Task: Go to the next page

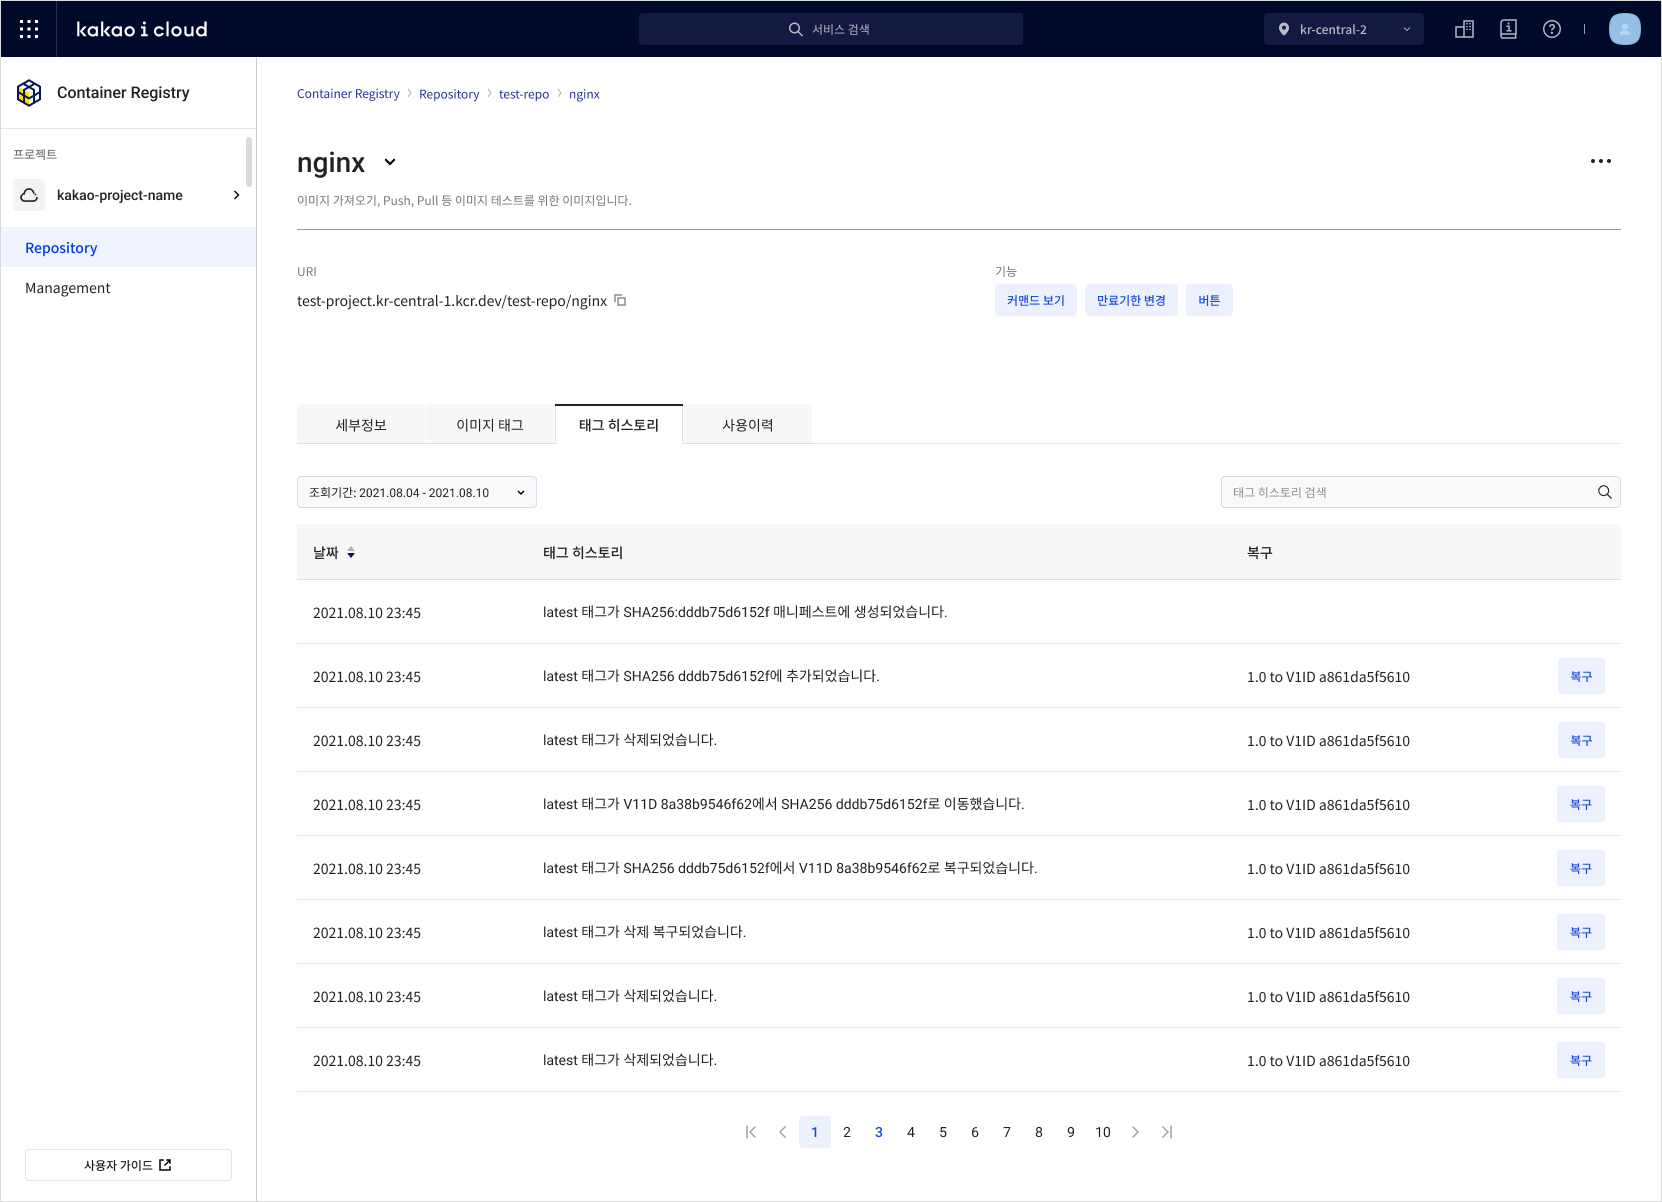Action: (1135, 1132)
